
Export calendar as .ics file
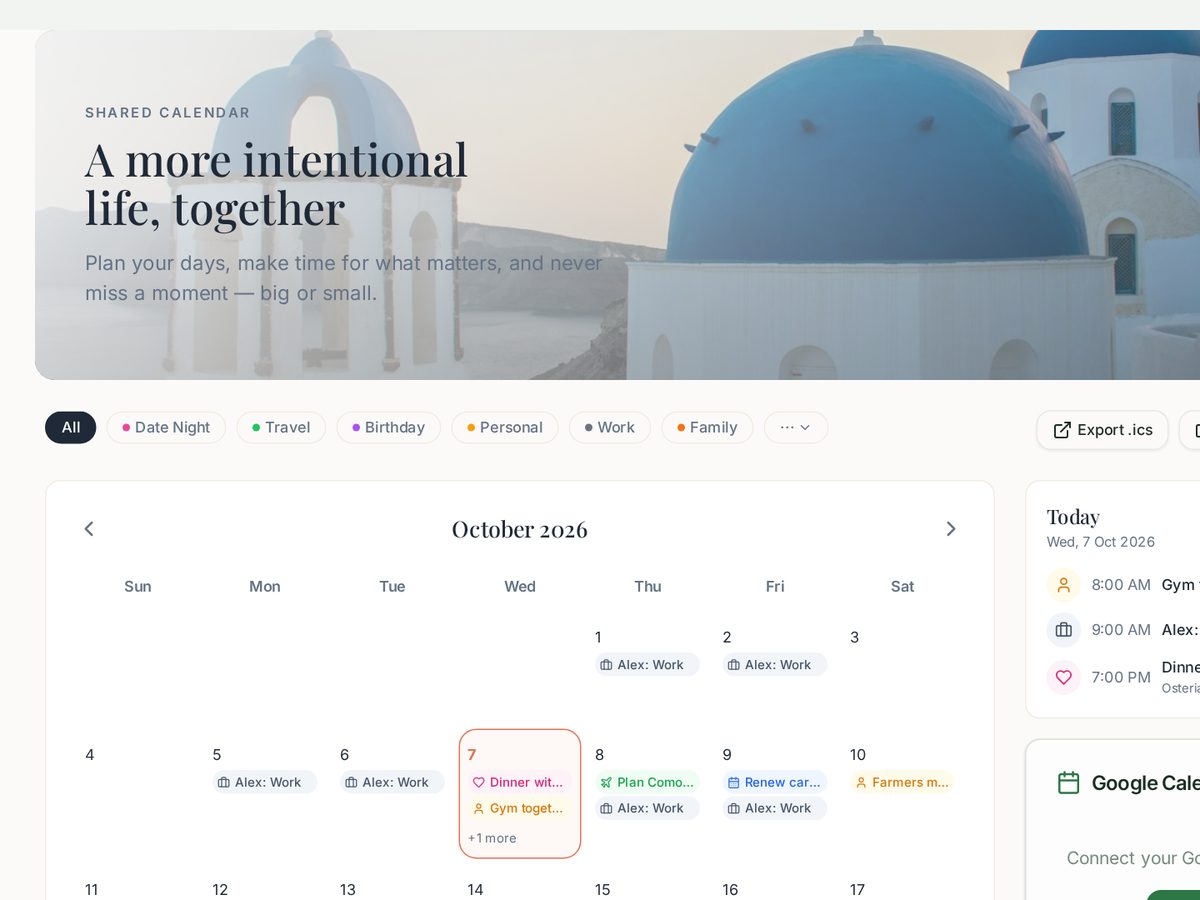[x=1102, y=430]
